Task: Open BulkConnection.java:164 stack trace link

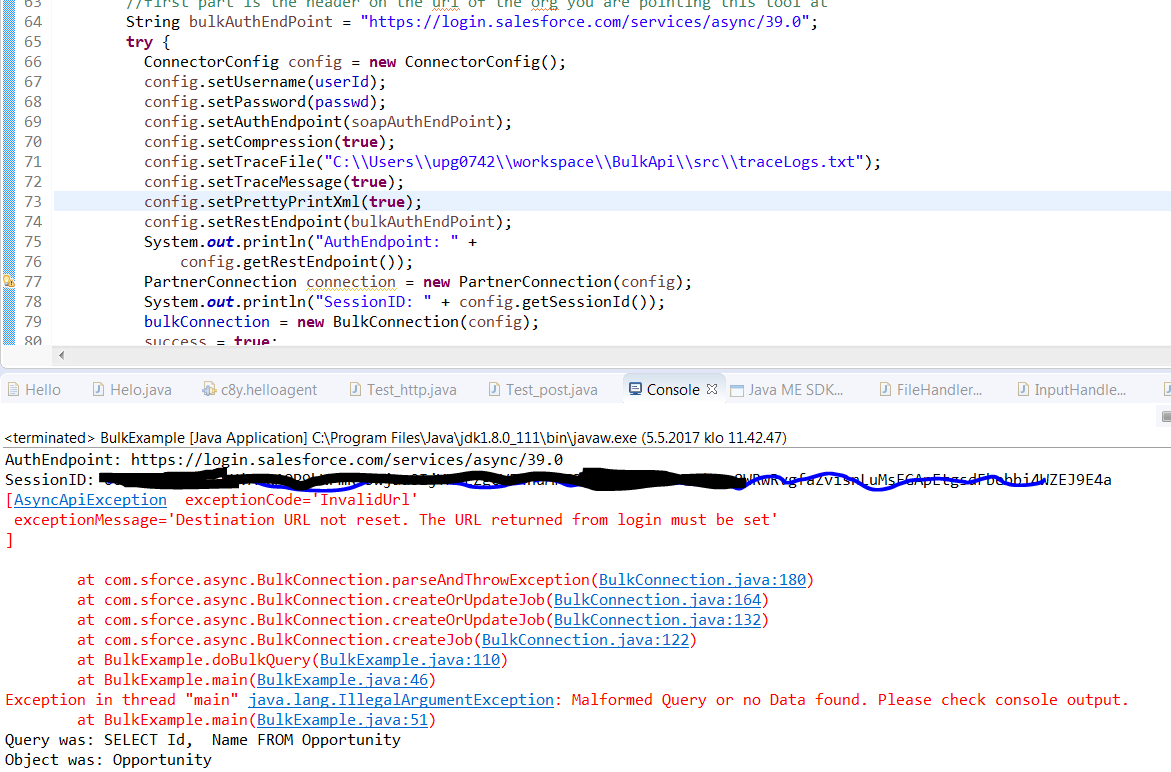Action: [657, 600]
